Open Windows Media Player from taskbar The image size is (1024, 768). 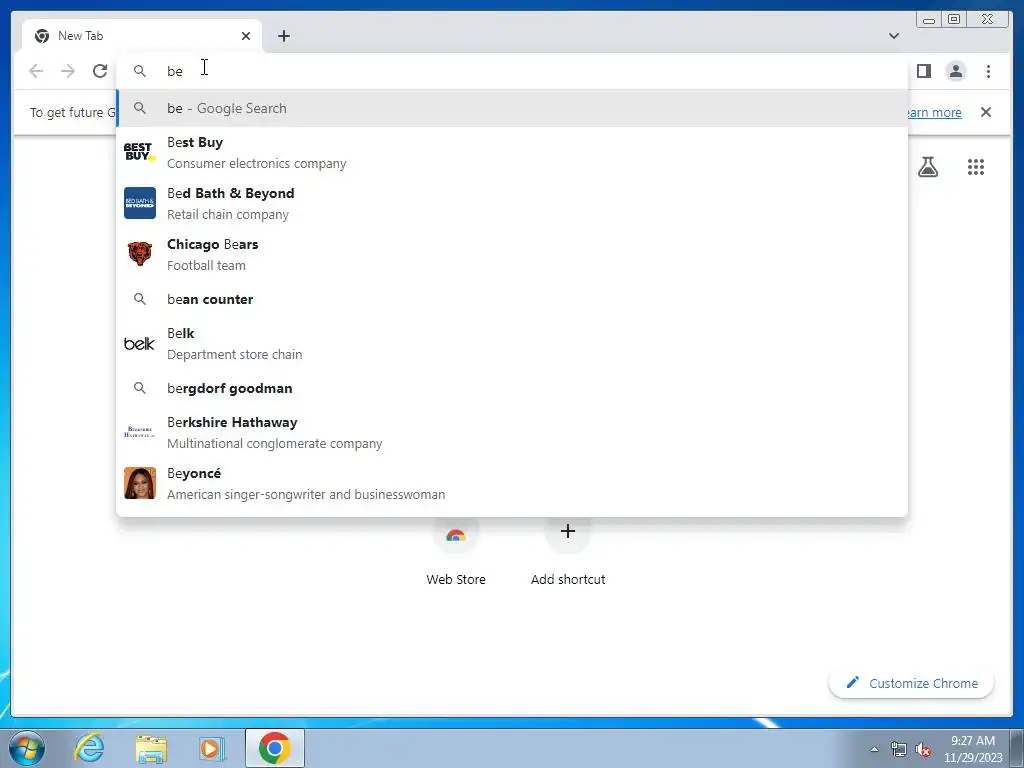pos(211,748)
